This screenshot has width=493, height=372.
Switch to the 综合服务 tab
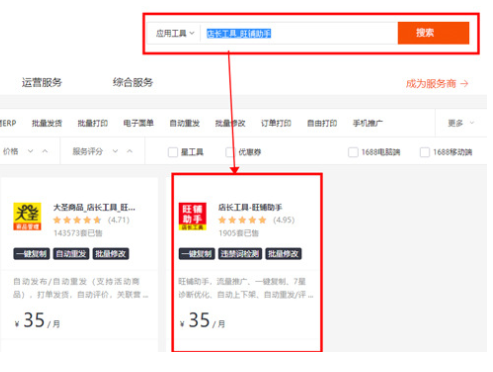pos(133,82)
